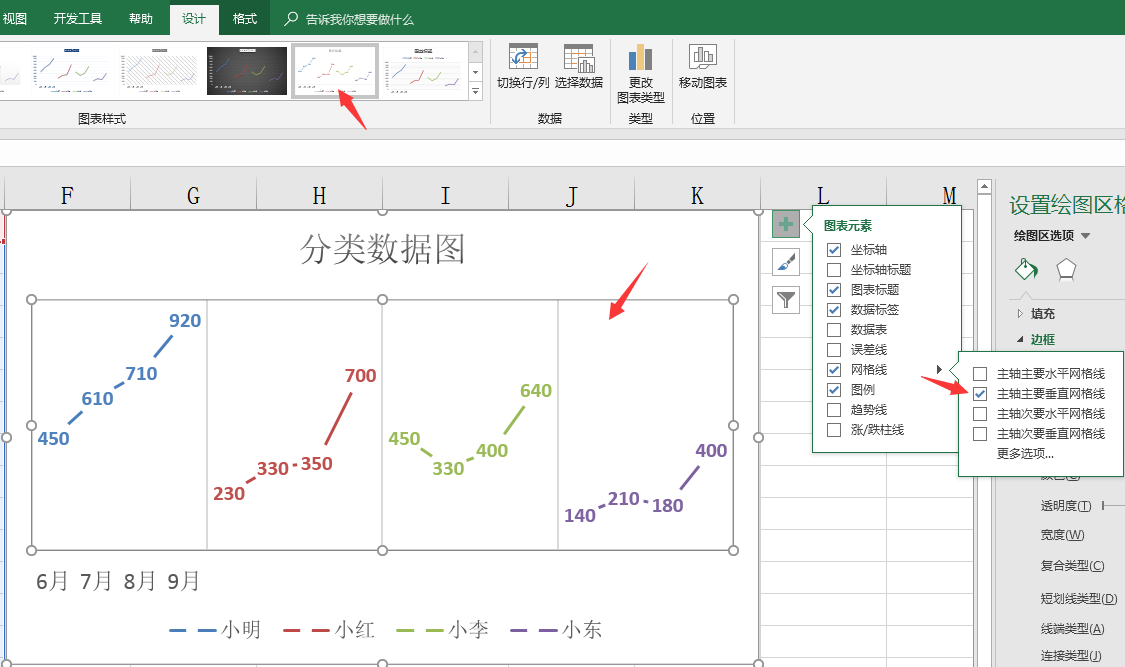Collapse the 边框 section
The width and height of the screenshot is (1125, 667).
click(x=1020, y=339)
